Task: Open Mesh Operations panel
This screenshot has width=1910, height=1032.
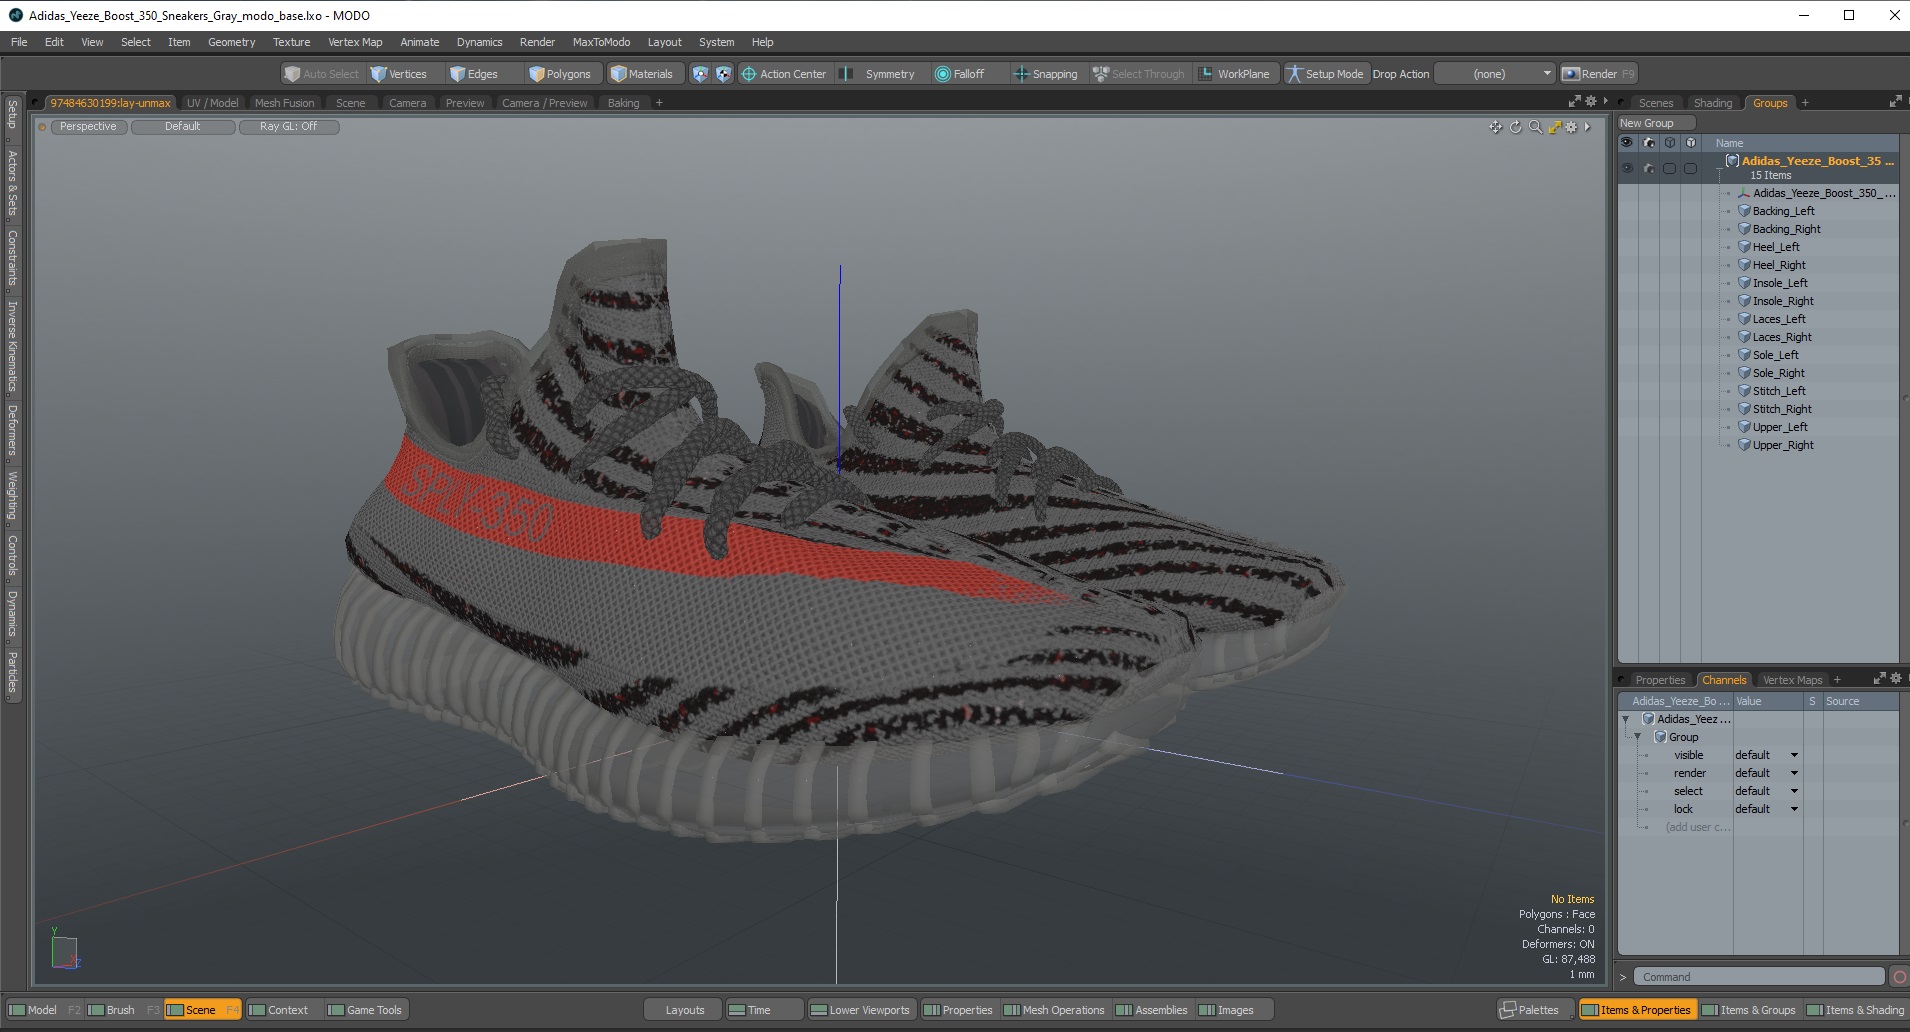Action: click(1054, 1010)
